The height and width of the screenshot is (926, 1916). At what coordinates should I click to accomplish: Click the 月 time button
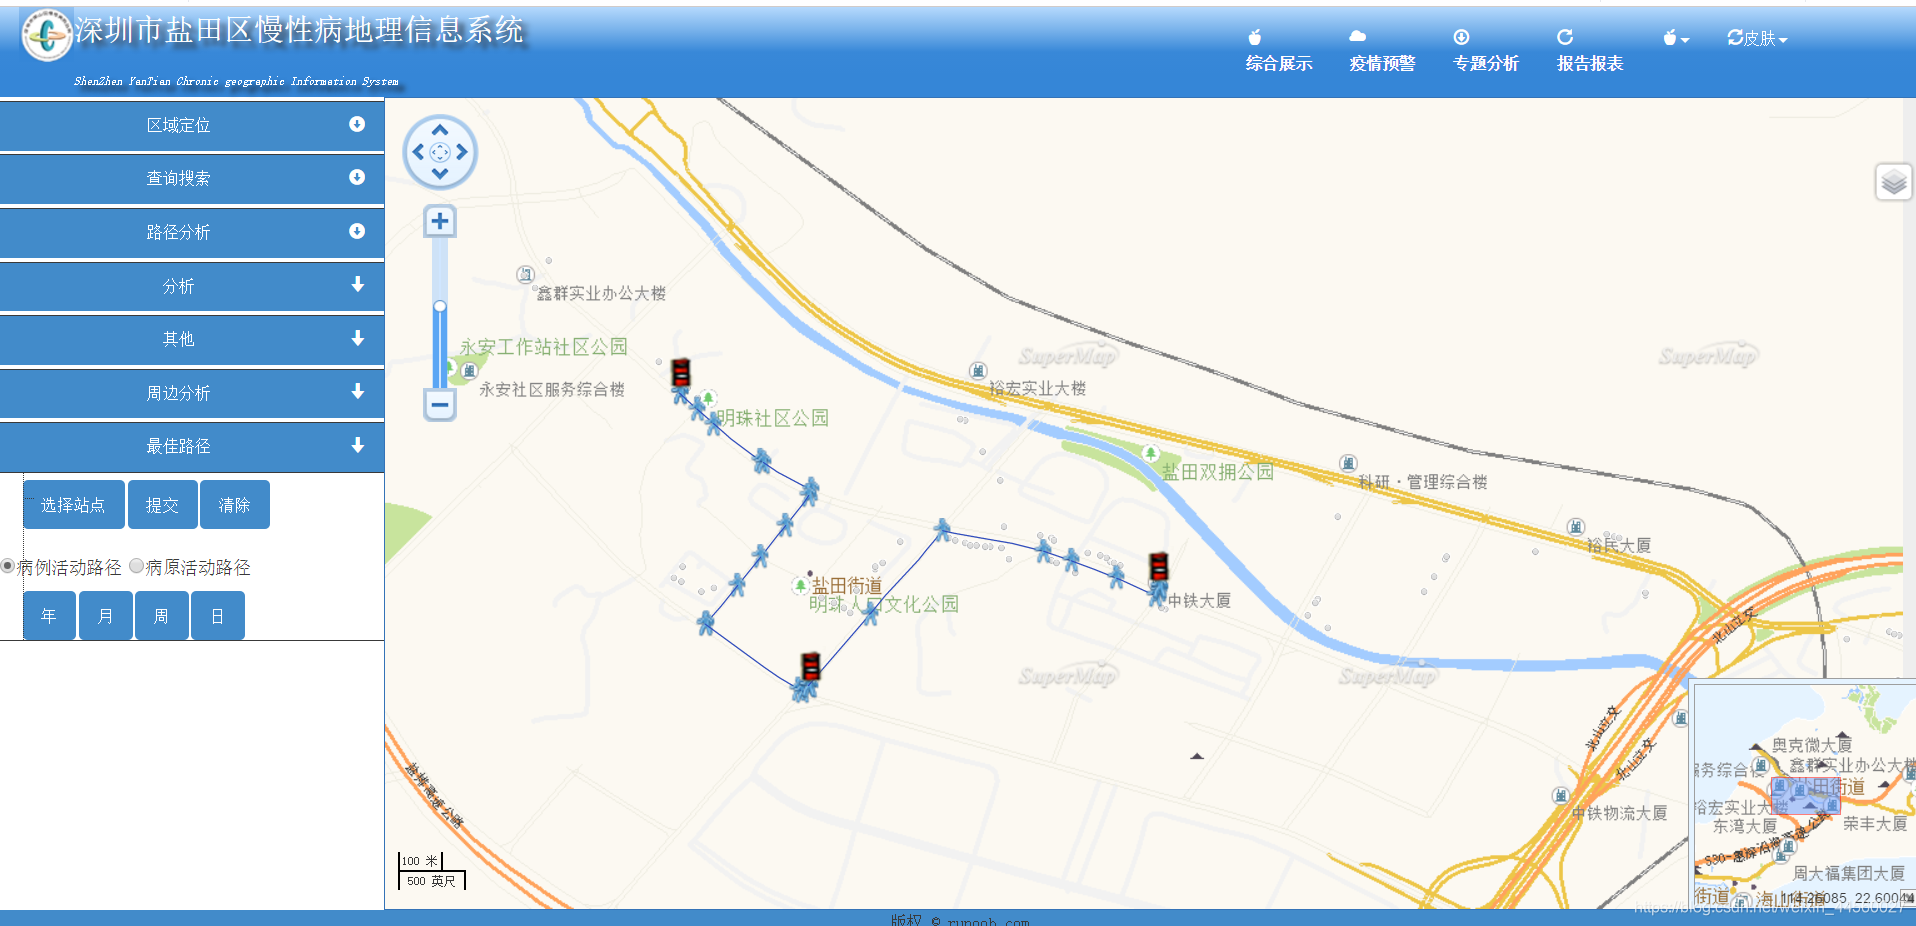[x=106, y=616]
